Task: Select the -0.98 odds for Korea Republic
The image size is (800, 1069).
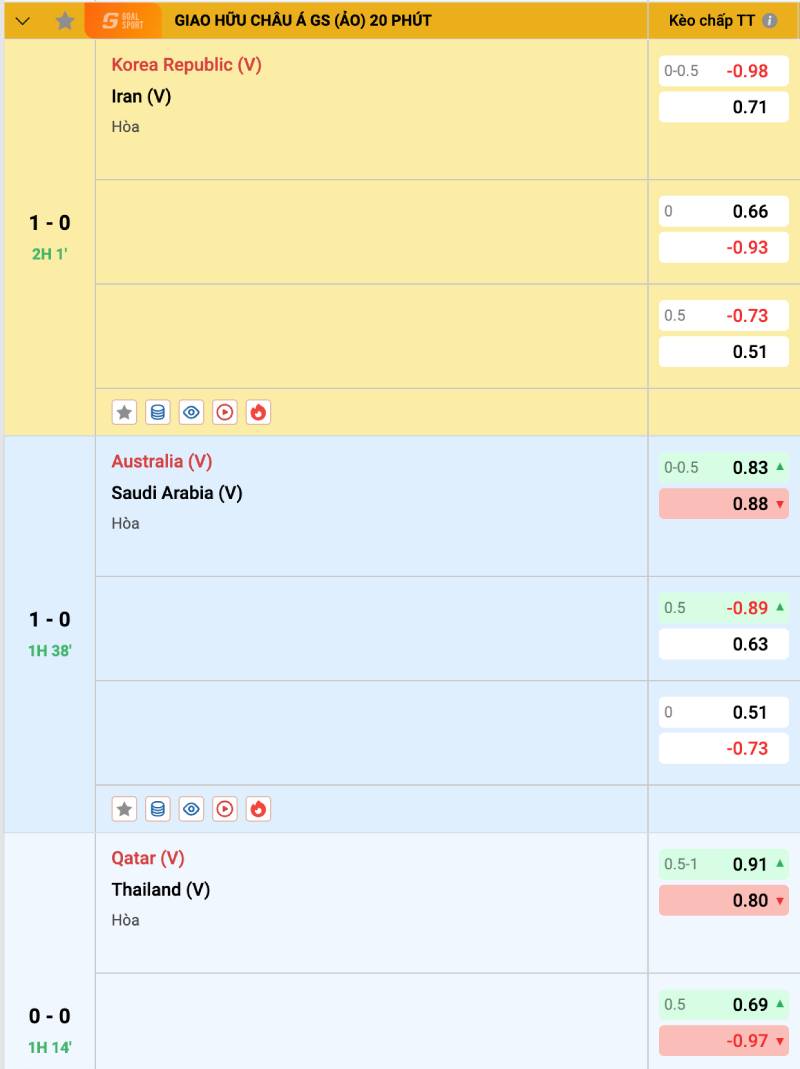Action: (x=724, y=71)
